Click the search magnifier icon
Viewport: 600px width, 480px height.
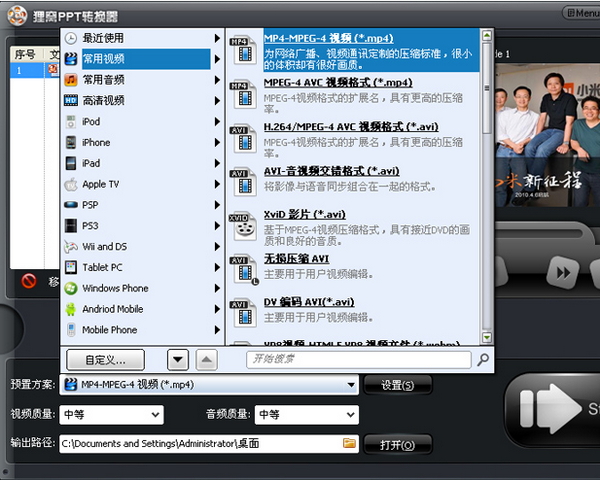(483, 359)
